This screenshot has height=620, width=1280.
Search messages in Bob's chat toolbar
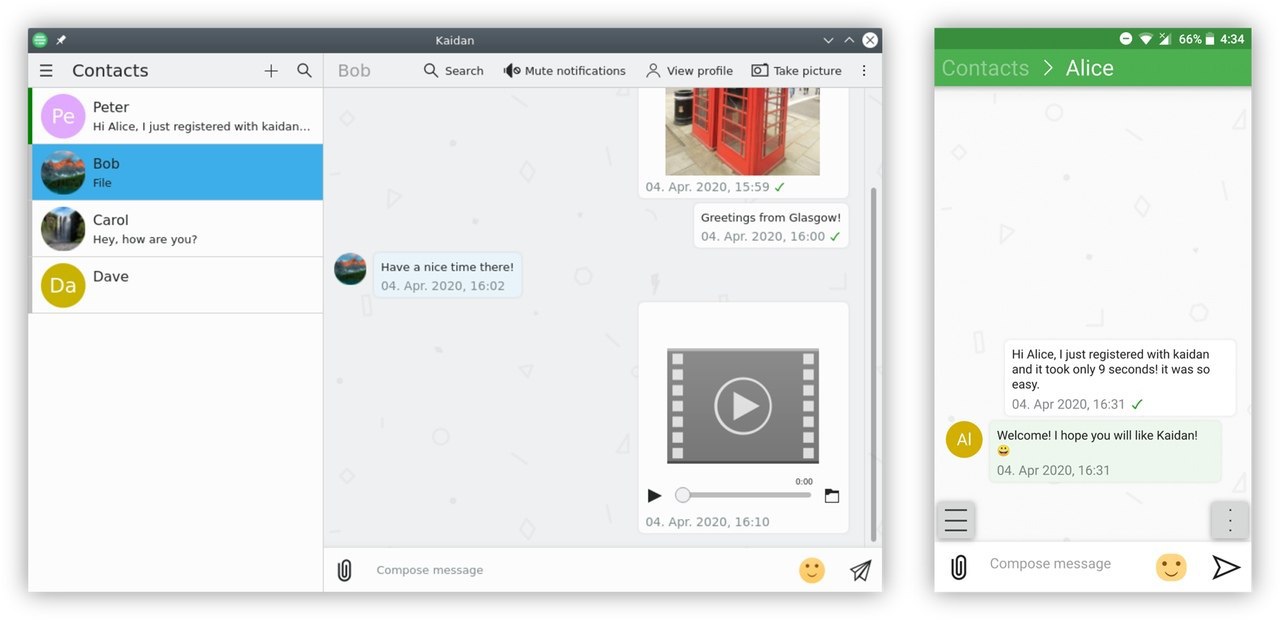(x=453, y=71)
